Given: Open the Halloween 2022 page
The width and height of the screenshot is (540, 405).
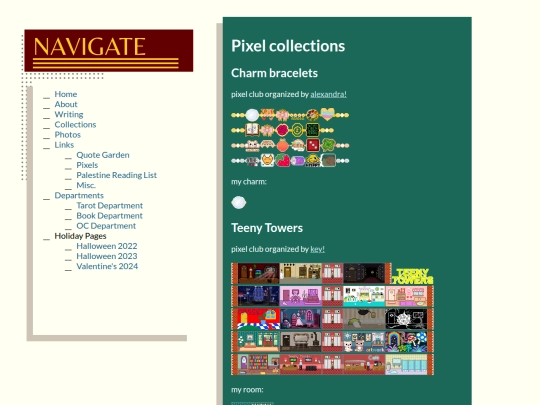Looking at the screenshot, I should coord(107,246).
